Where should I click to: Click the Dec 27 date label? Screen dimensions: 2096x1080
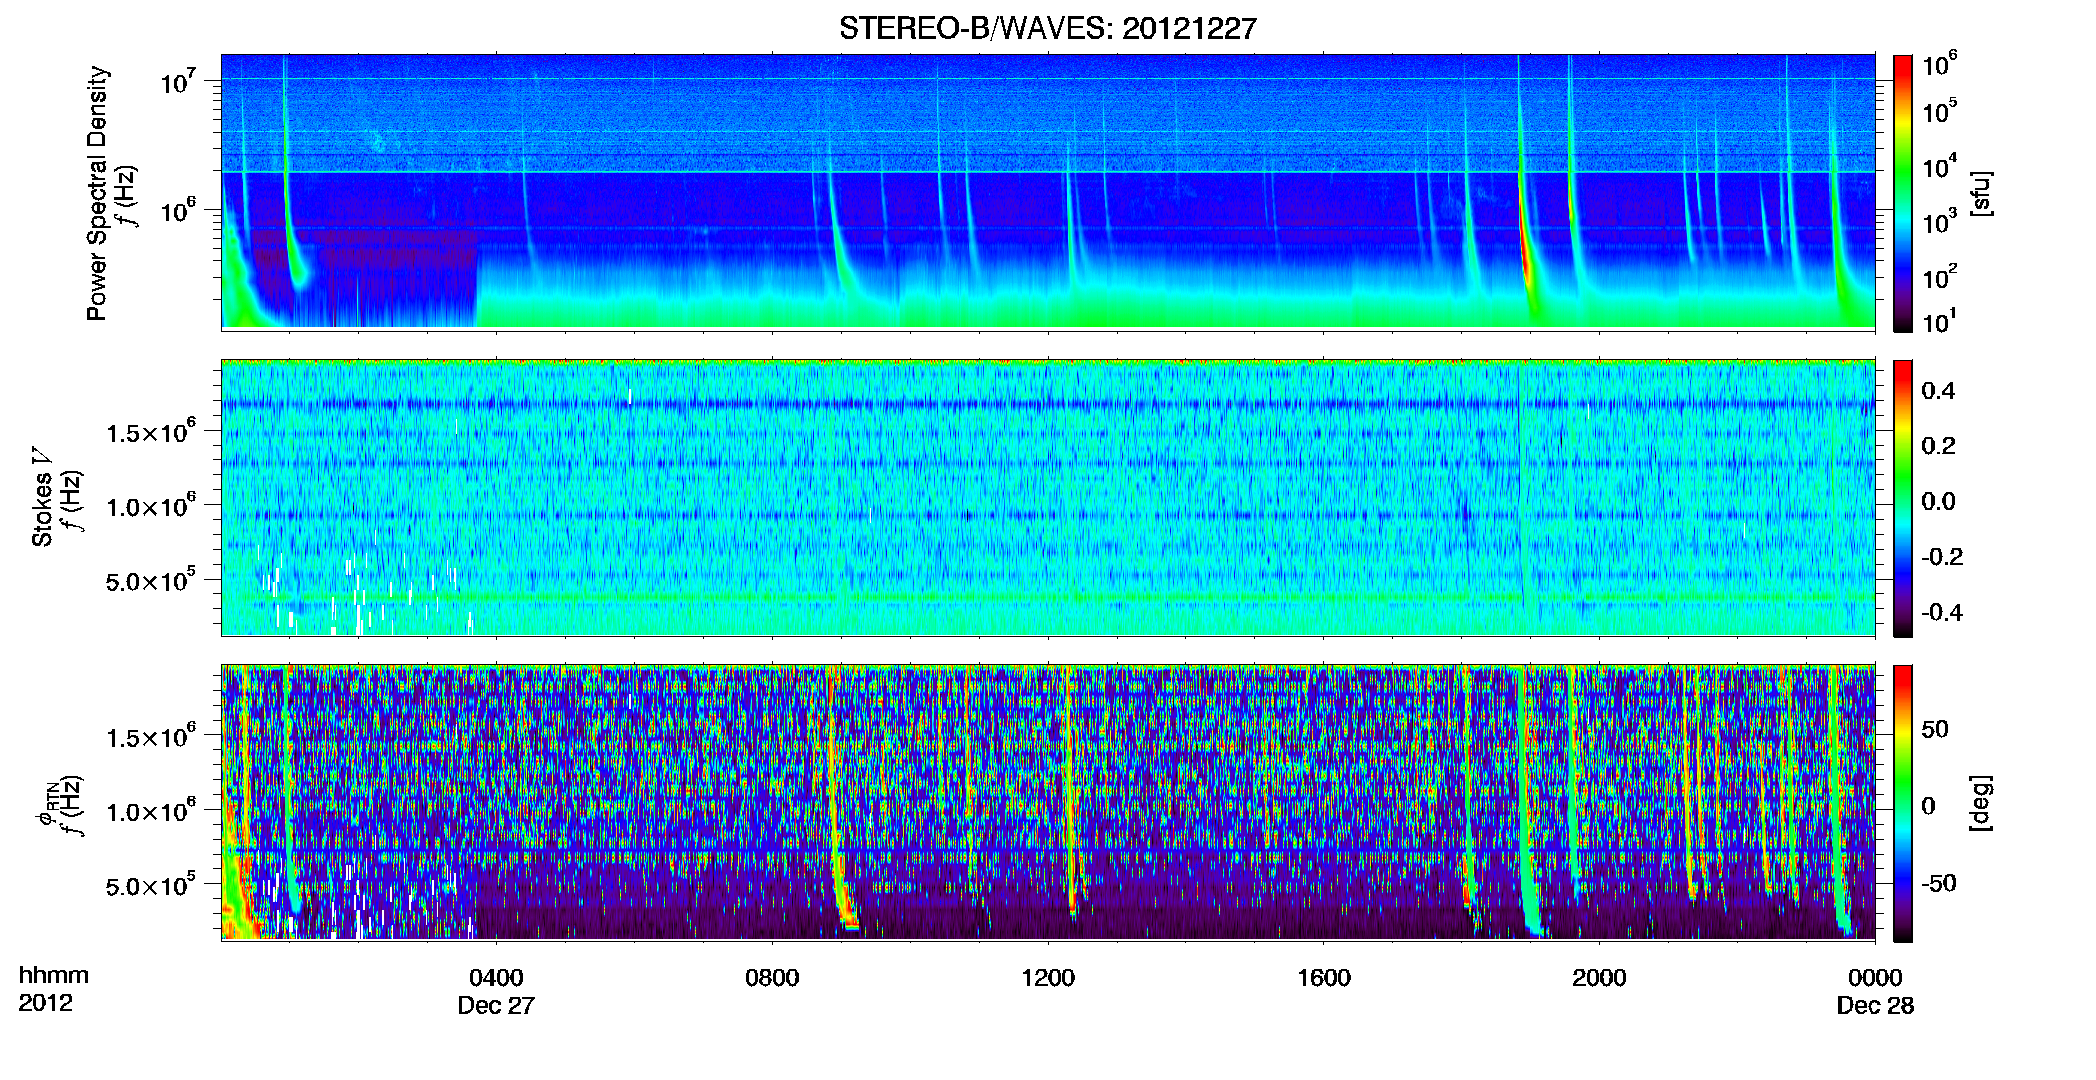coord(496,1005)
